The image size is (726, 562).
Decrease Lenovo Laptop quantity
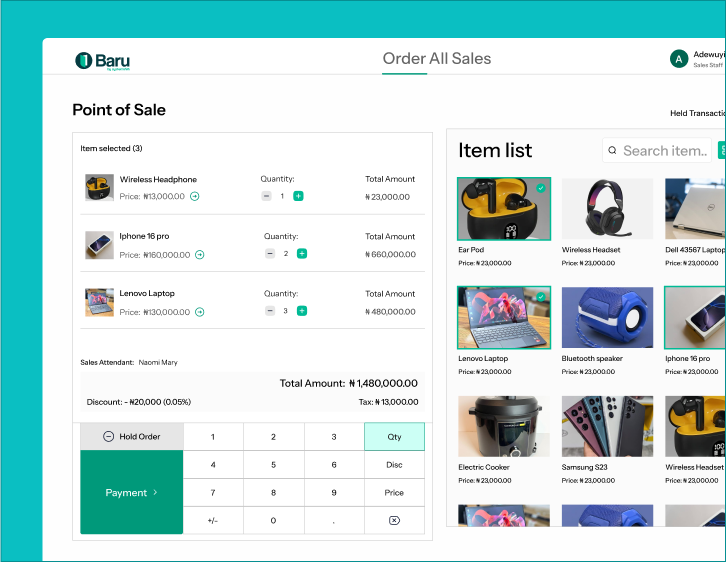[270, 311]
